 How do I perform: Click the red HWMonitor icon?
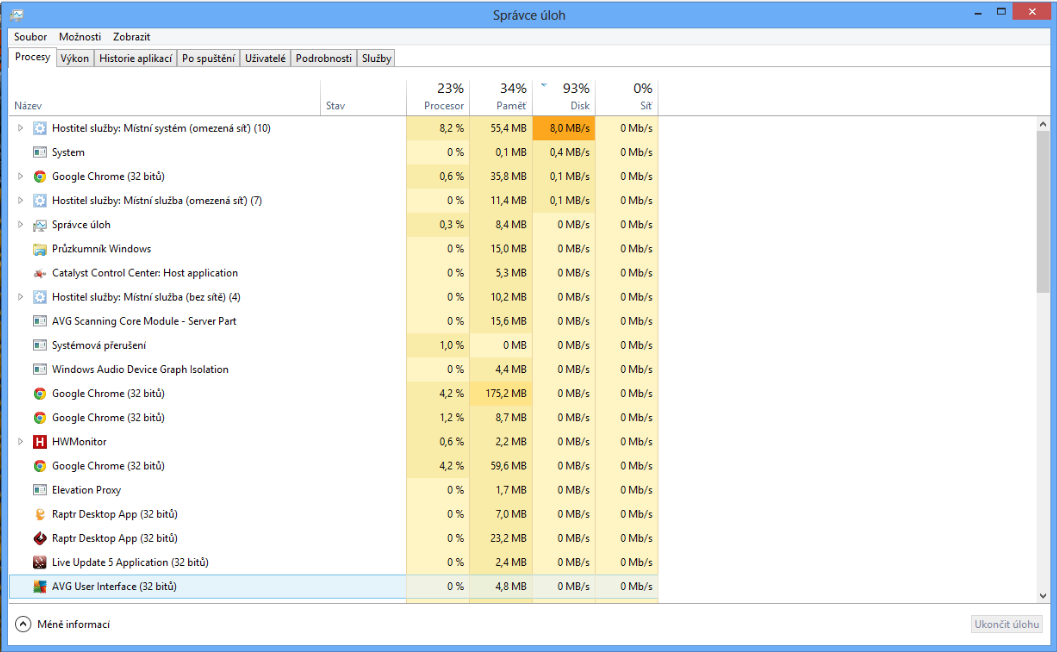(x=40, y=442)
